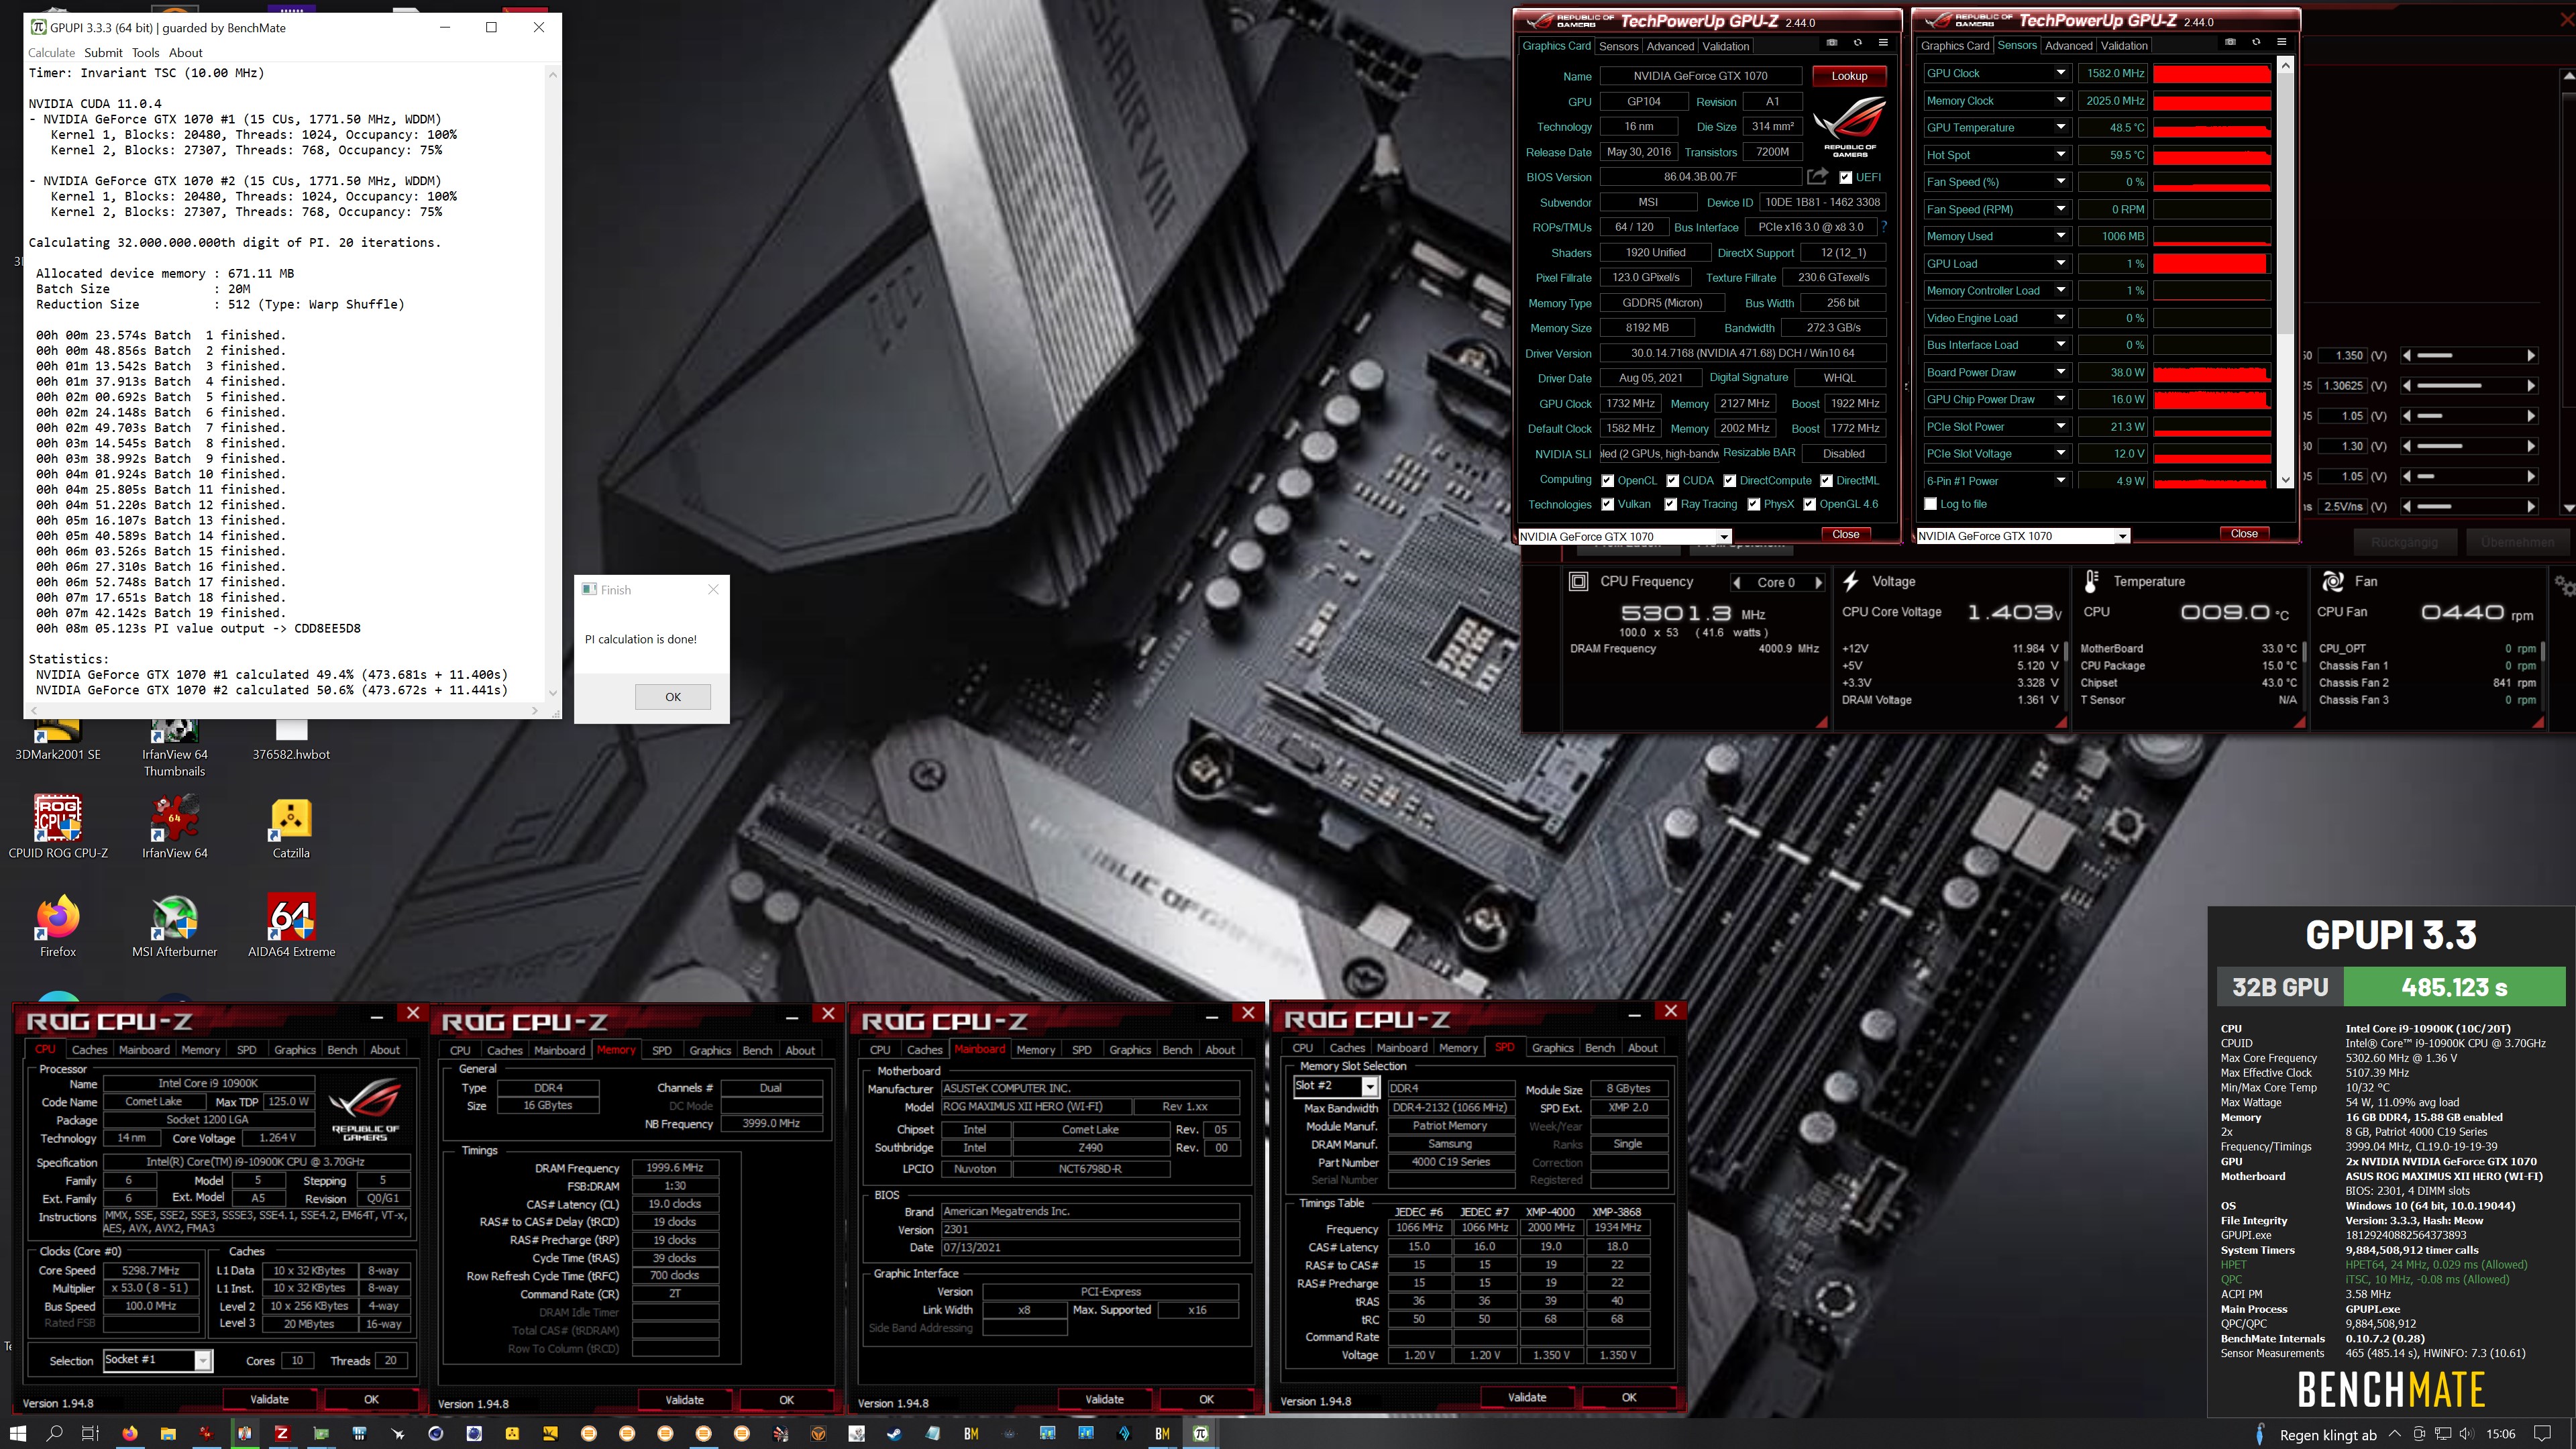Click the 2.5V/ns slider track
The image size is (2576, 1449).
[2470, 507]
